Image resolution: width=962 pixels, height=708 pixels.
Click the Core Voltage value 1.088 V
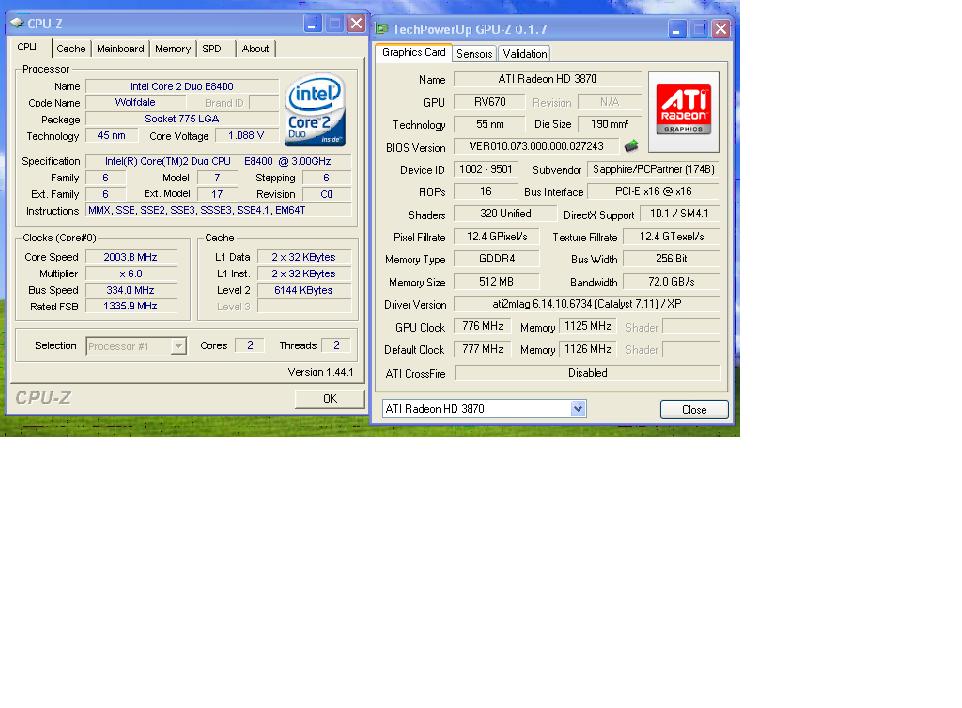(x=246, y=136)
